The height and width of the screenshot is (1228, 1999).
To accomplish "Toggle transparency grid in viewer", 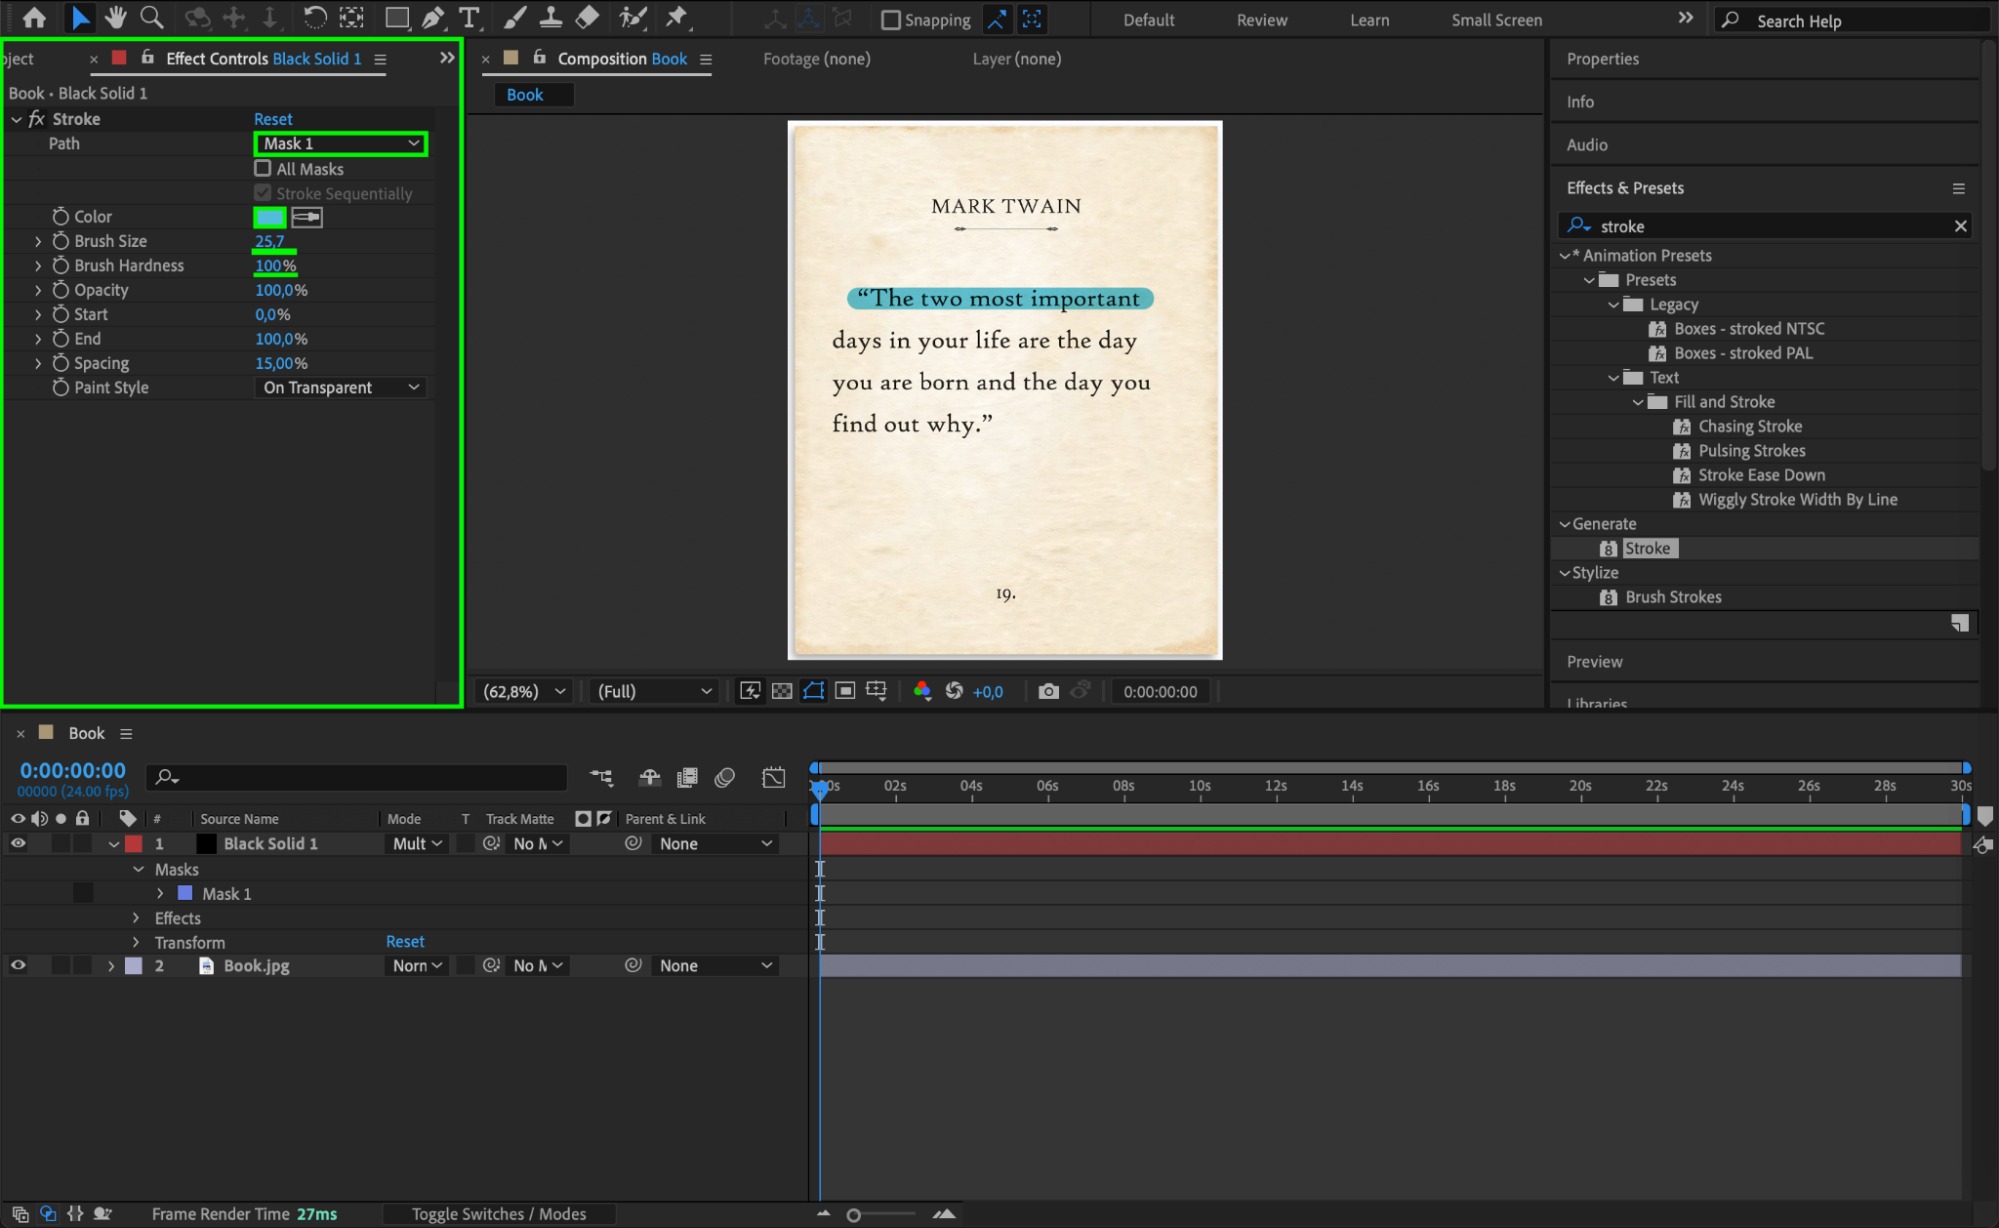I will point(782,691).
